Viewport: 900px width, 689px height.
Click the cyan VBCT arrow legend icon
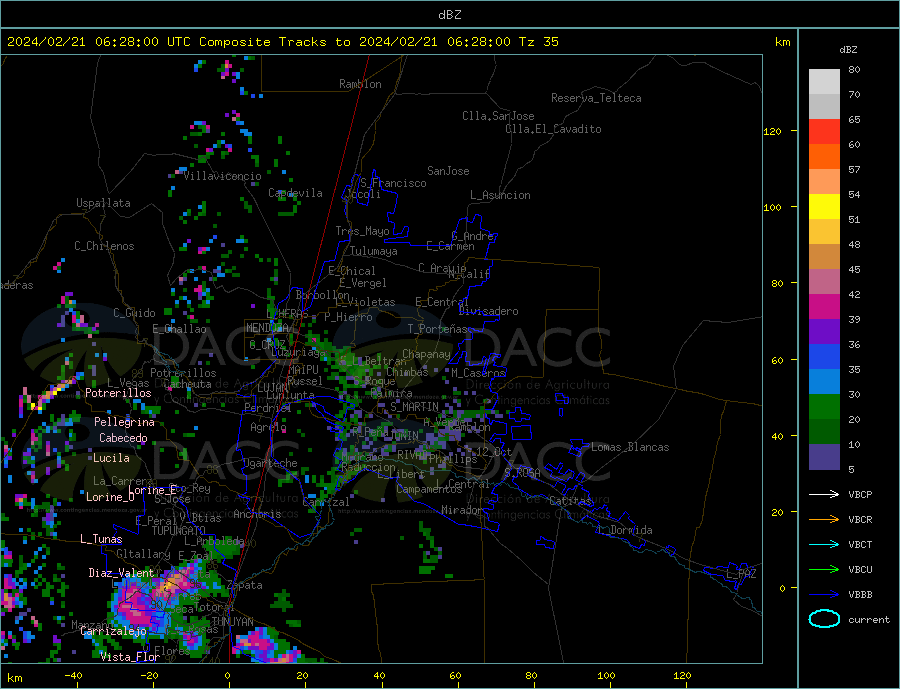tap(824, 544)
